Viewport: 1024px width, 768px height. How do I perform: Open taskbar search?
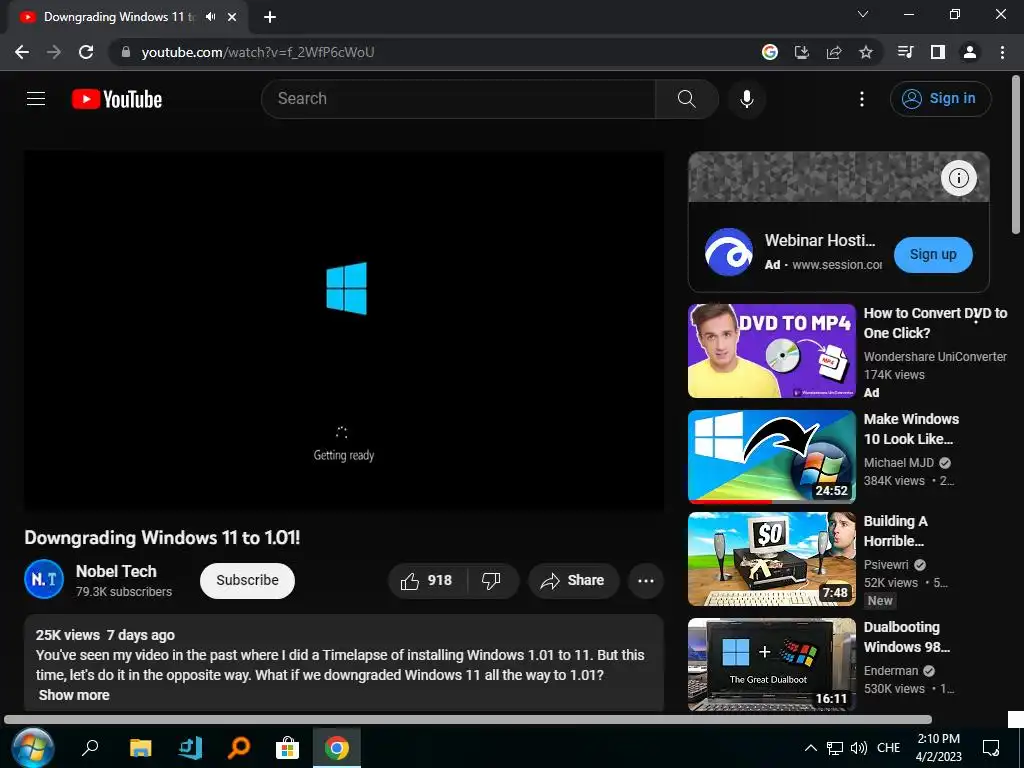(x=90, y=747)
